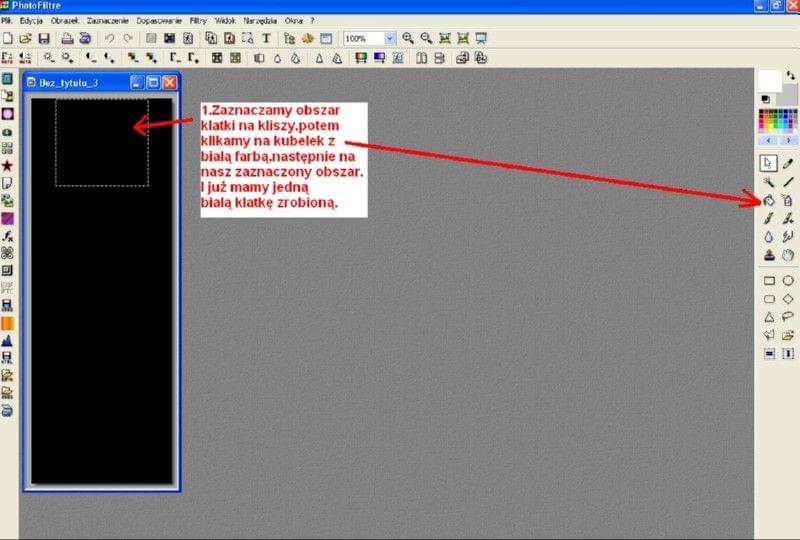This screenshot has height=540, width=800.
Task: Select the Line tool
Action: (x=788, y=182)
